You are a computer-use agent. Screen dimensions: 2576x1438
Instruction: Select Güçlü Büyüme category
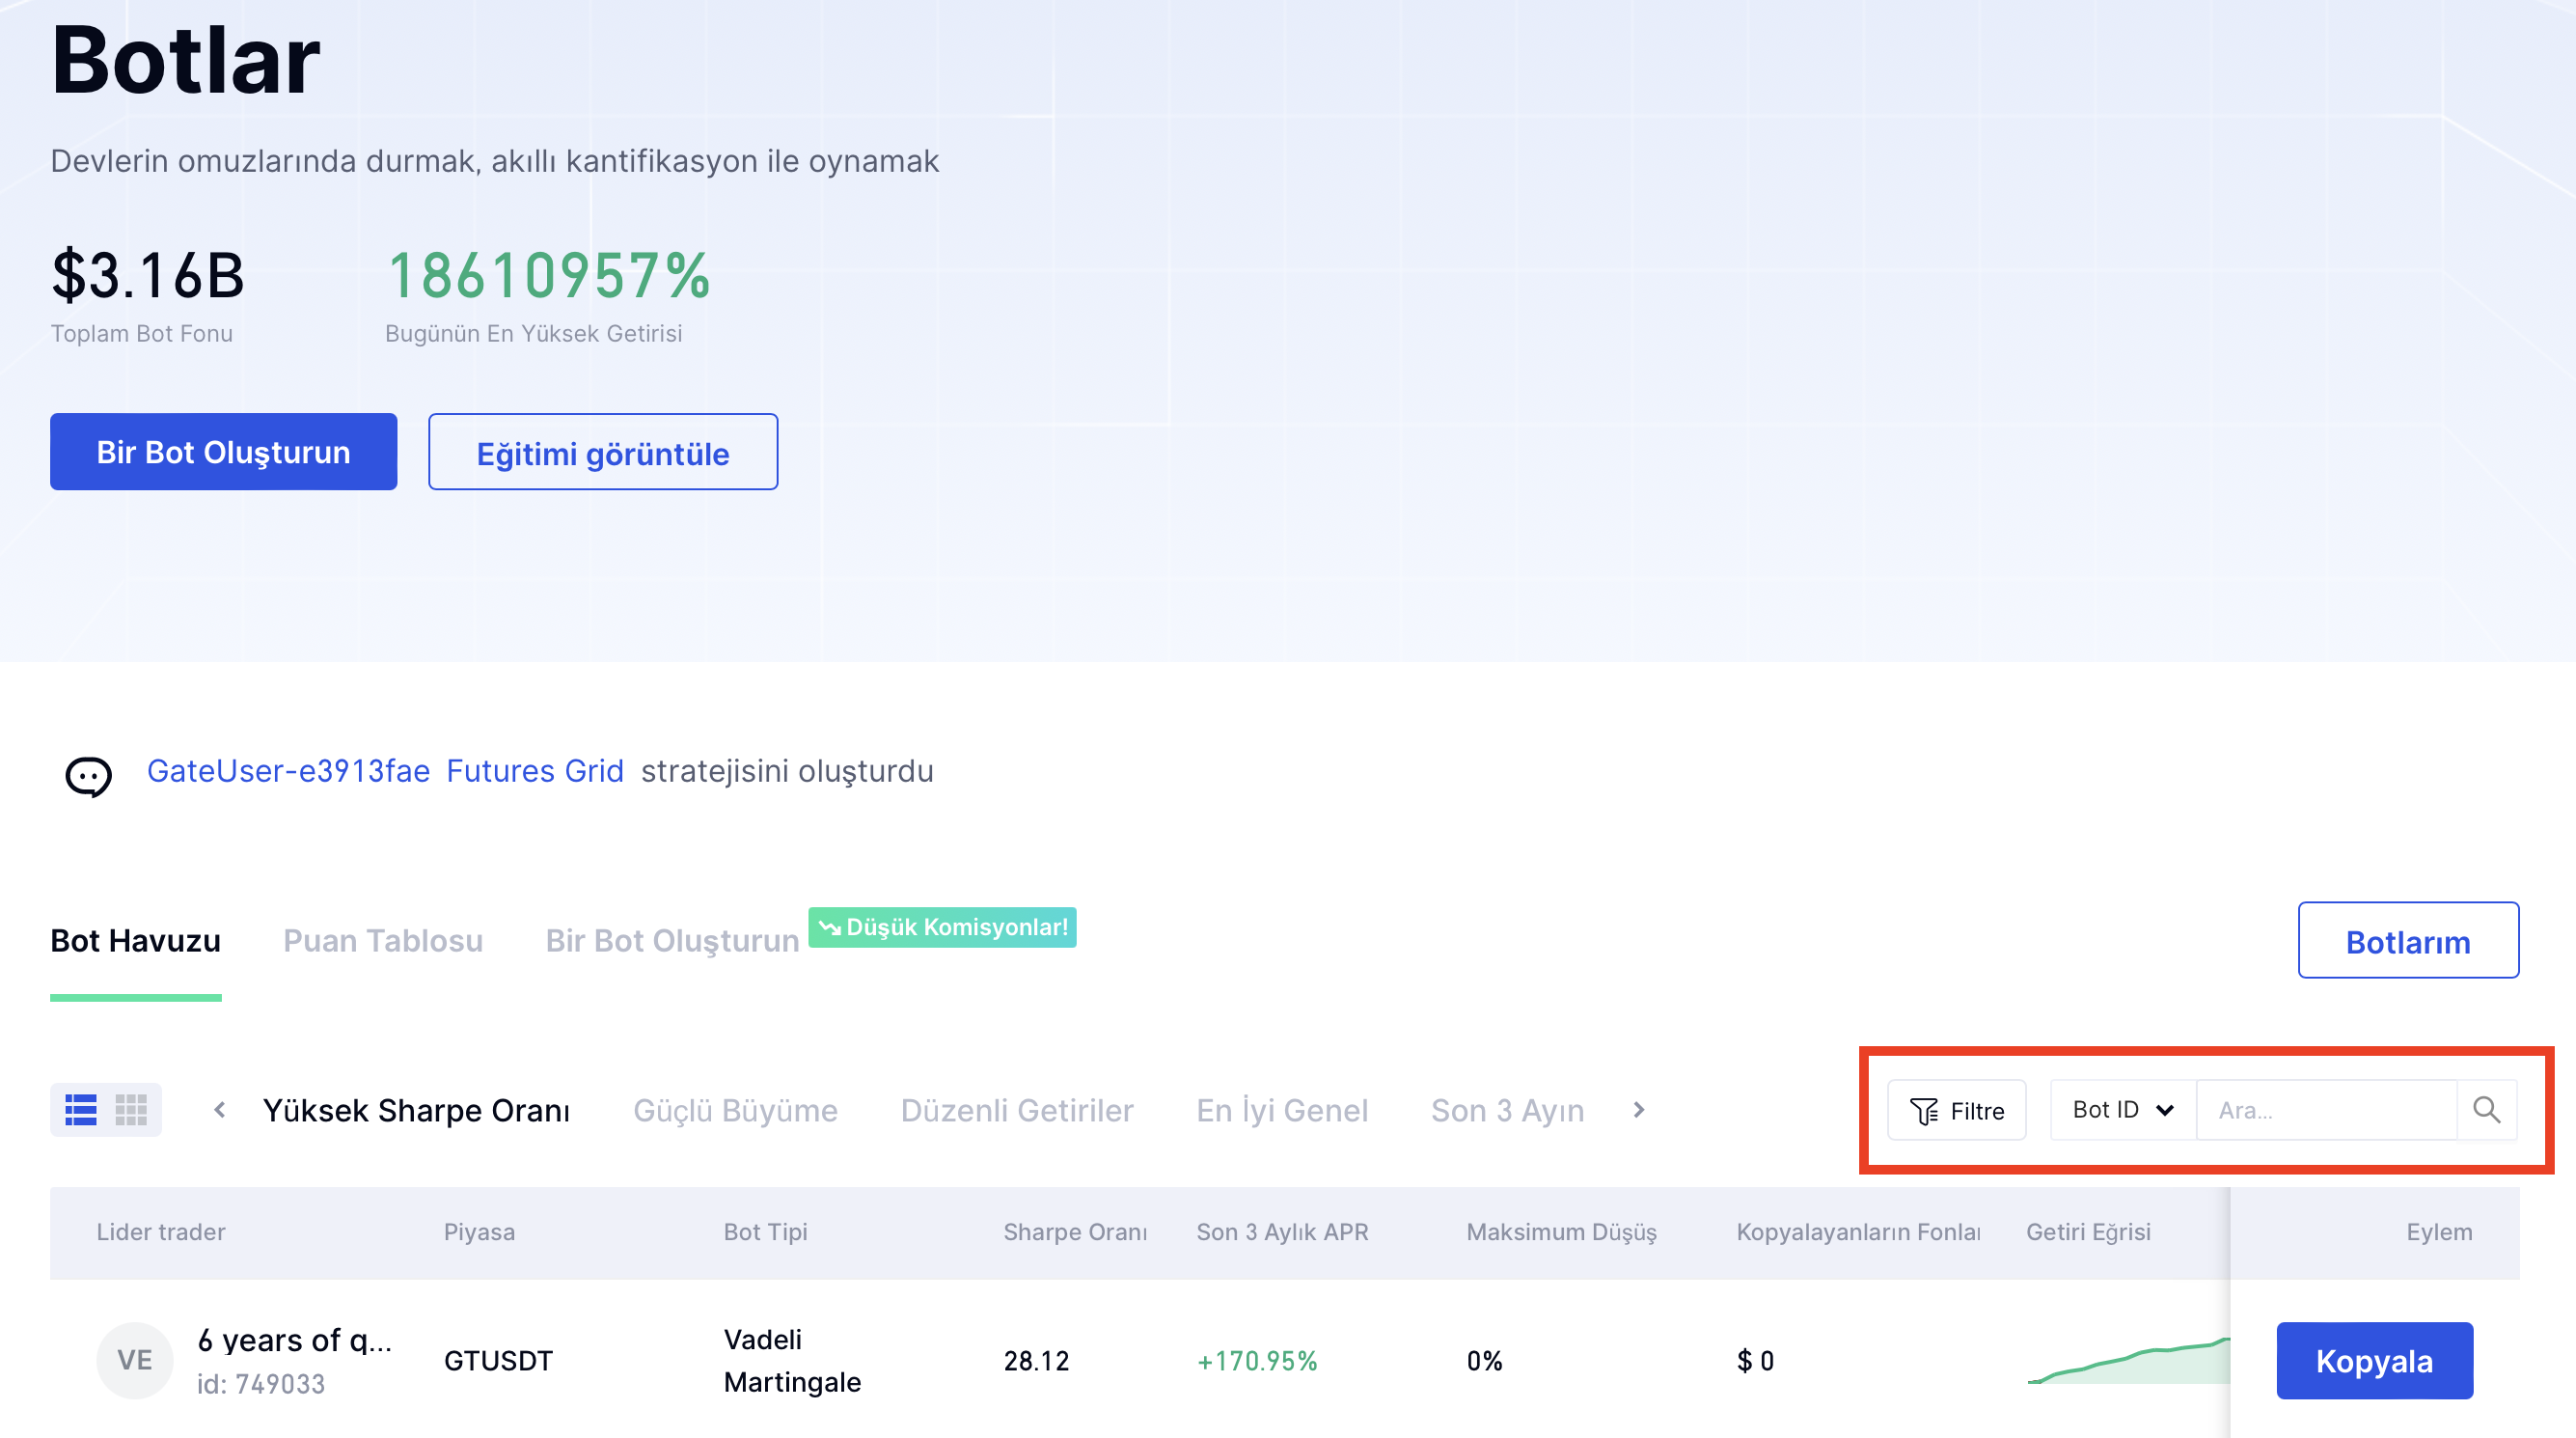tap(735, 1110)
